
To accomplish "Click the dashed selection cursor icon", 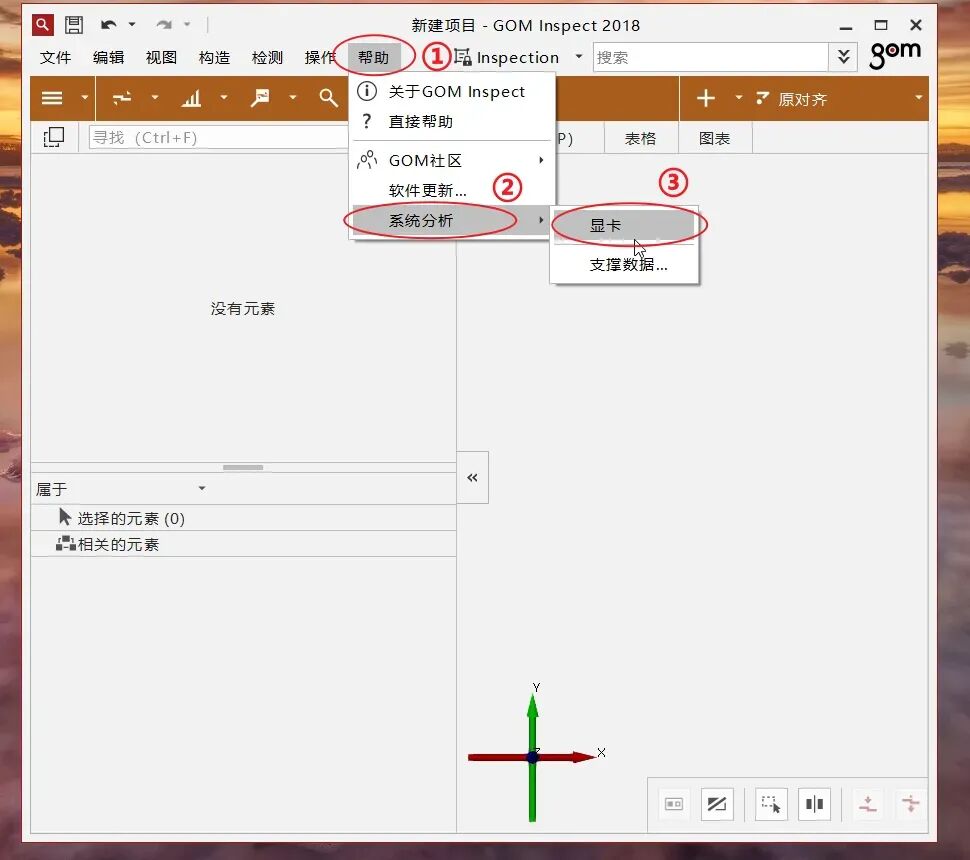I will click(771, 804).
